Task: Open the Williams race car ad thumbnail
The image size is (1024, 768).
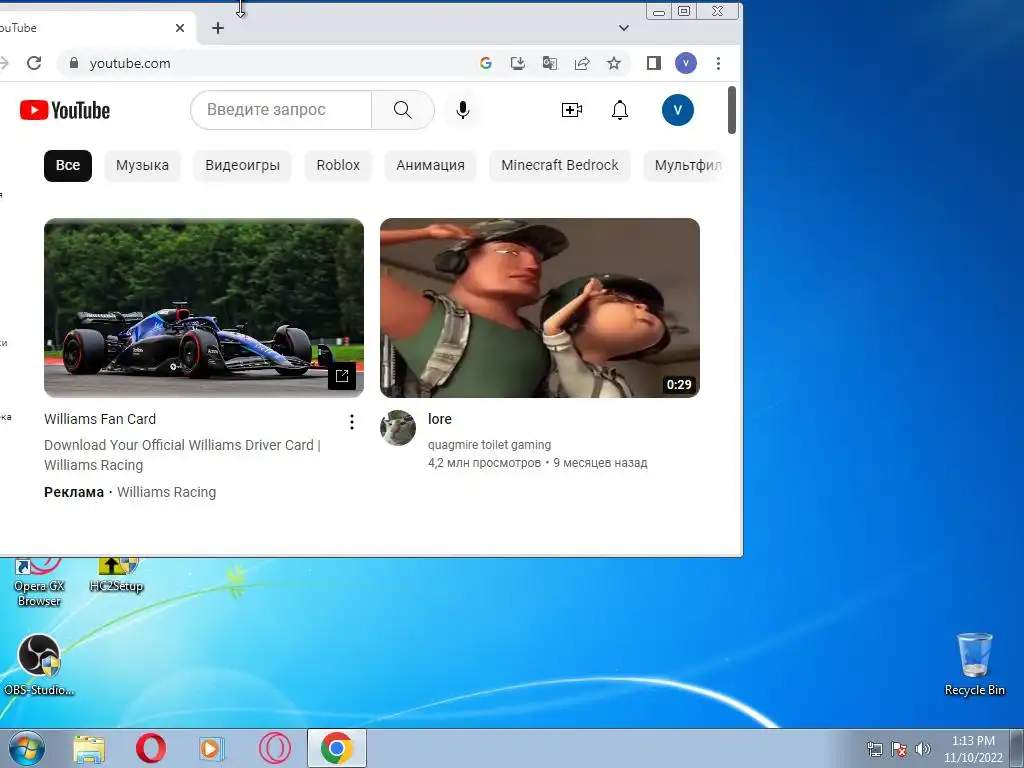Action: tap(204, 308)
